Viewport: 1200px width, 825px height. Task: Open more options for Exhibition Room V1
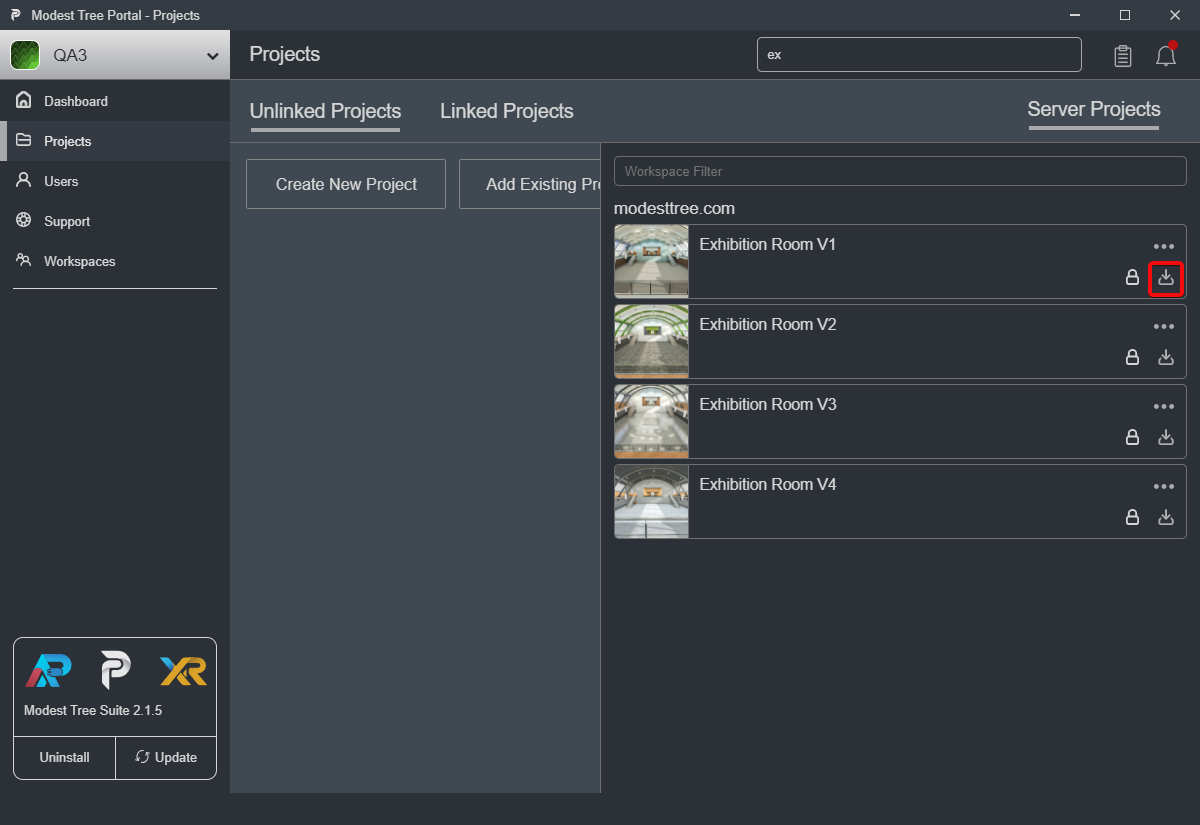click(1164, 246)
